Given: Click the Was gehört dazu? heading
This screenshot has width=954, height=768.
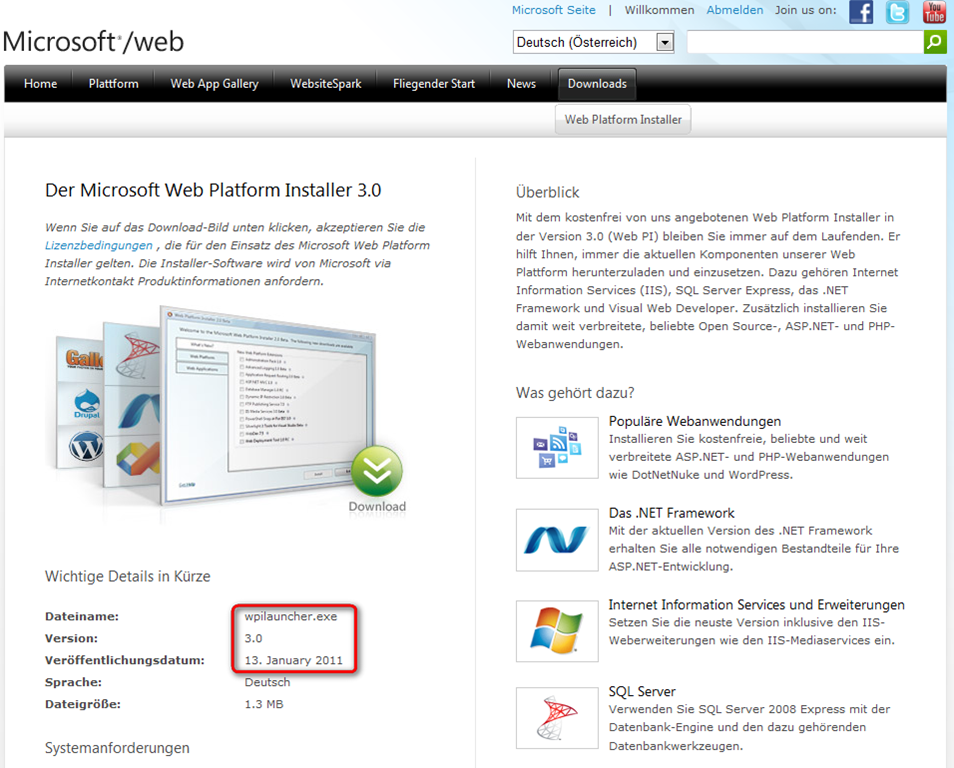Looking at the screenshot, I should (575, 393).
